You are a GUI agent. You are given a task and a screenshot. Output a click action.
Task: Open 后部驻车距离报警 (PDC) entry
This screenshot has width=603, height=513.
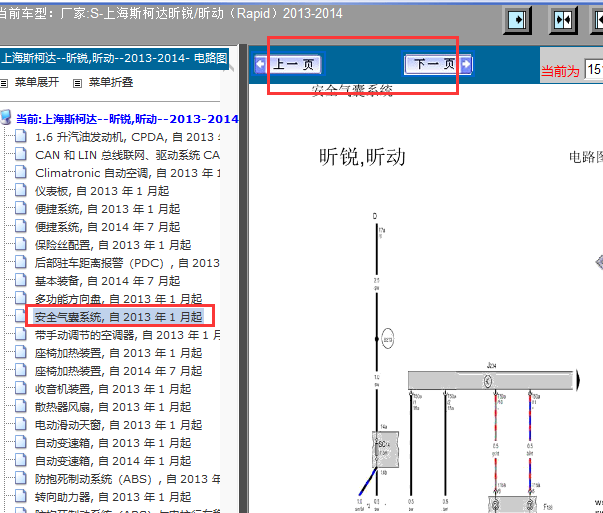coord(127,263)
